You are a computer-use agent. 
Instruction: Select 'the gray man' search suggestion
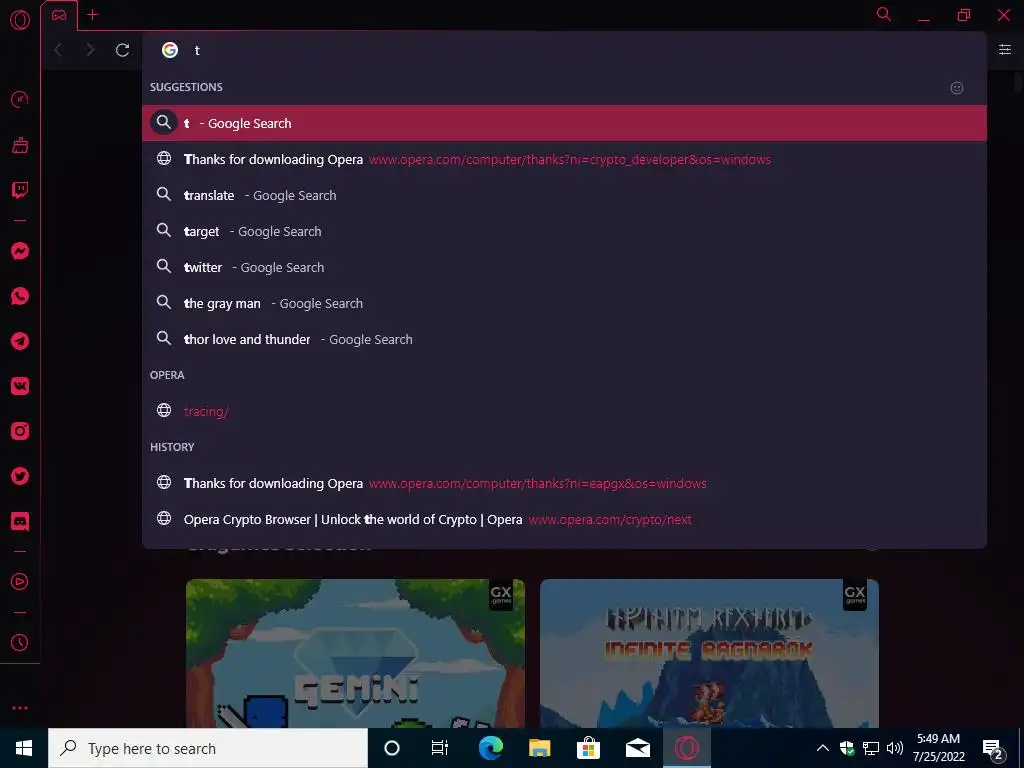[564, 303]
